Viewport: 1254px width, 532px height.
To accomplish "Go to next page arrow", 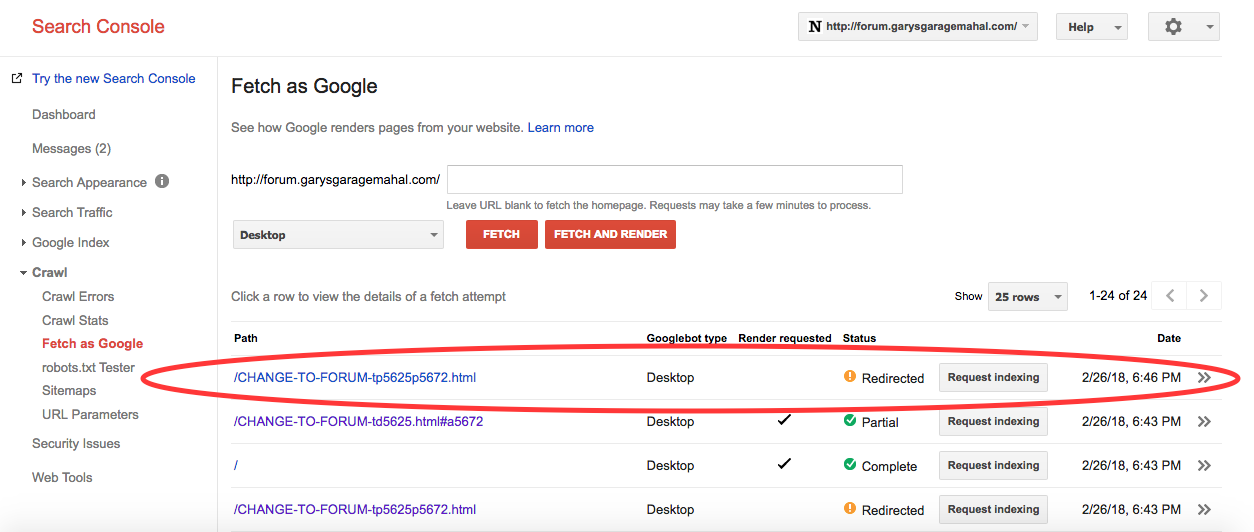I will (1203, 296).
